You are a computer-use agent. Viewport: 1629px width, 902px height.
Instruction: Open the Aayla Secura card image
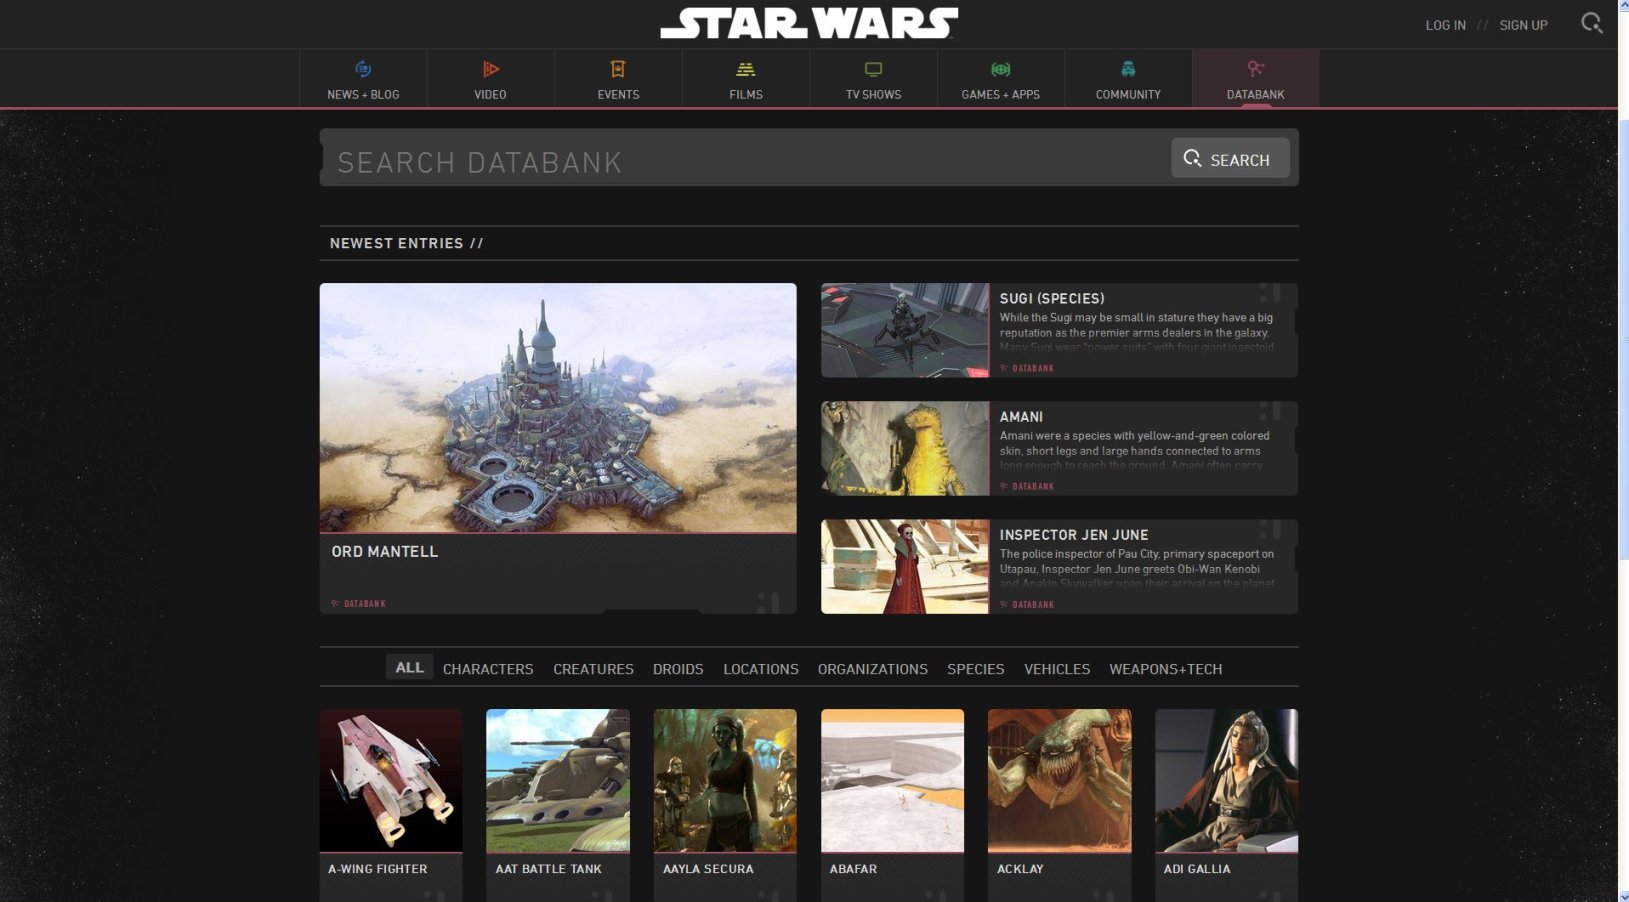coord(725,780)
